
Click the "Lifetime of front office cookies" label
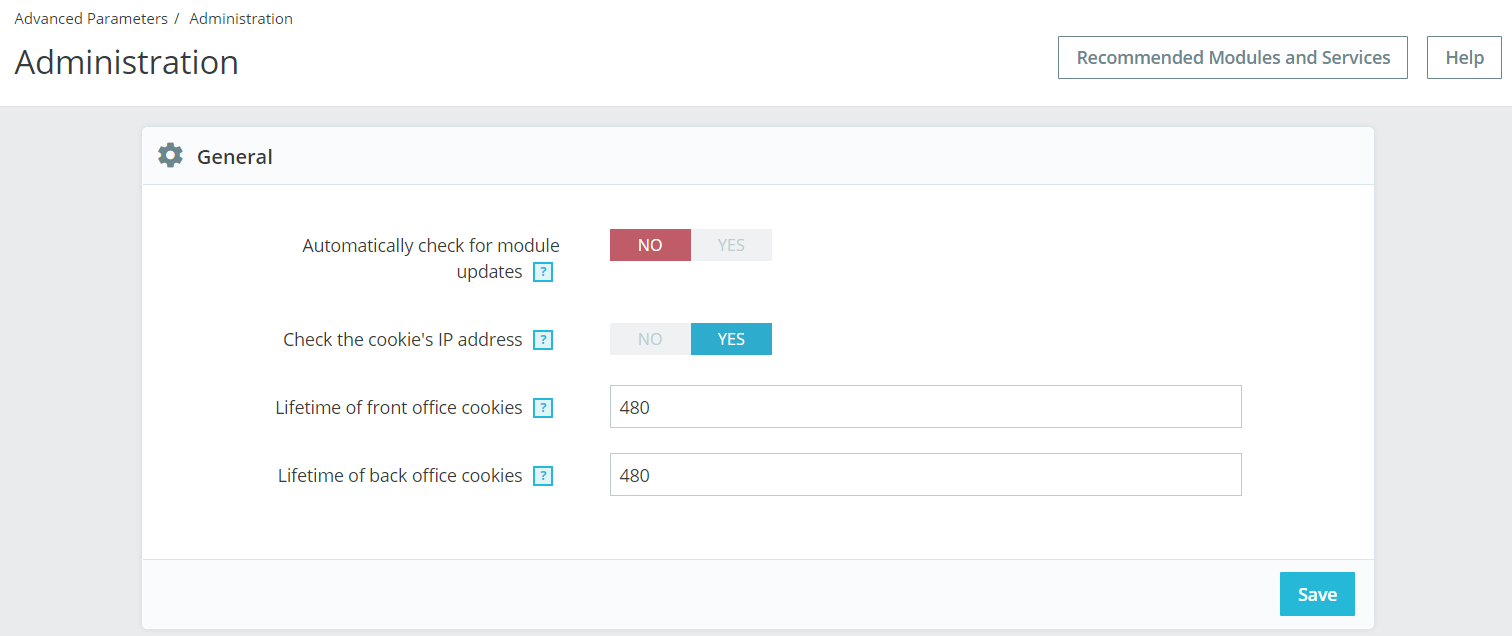pyautogui.click(x=399, y=408)
